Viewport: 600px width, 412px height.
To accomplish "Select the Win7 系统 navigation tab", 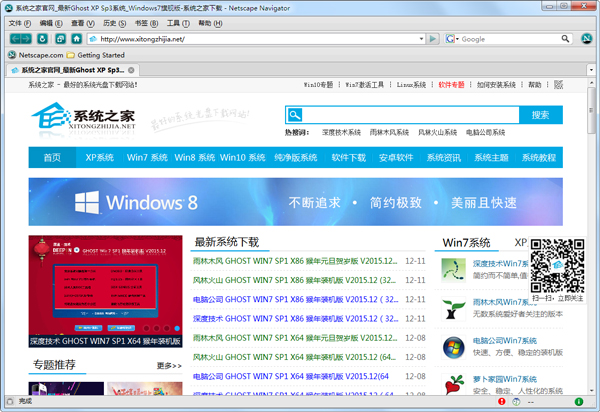I will click(146, 157).
